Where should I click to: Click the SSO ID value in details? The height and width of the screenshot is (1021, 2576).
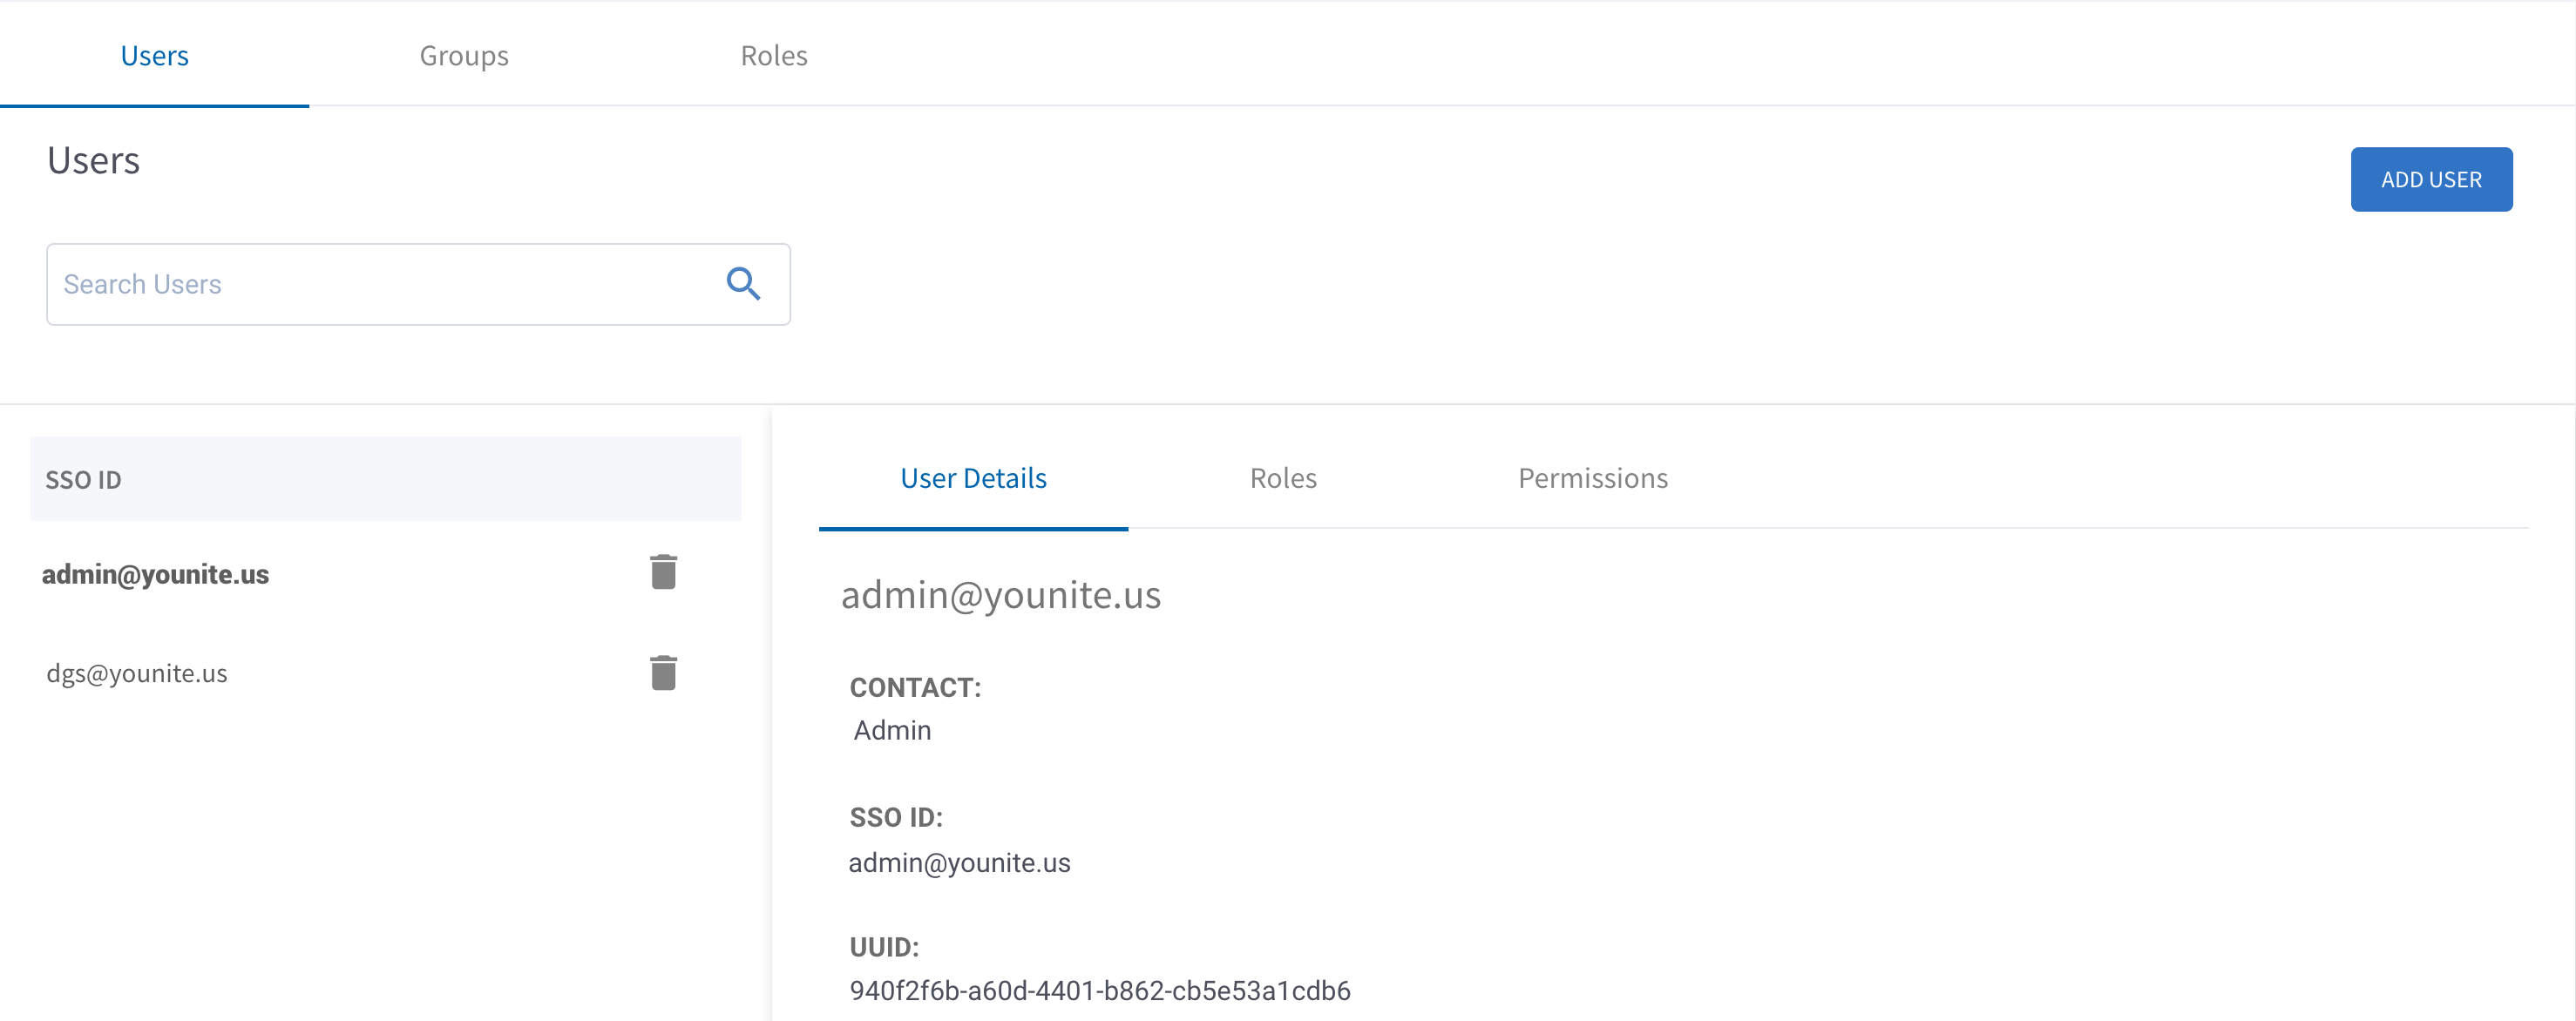pyautogui.click(x=959, y=862)
